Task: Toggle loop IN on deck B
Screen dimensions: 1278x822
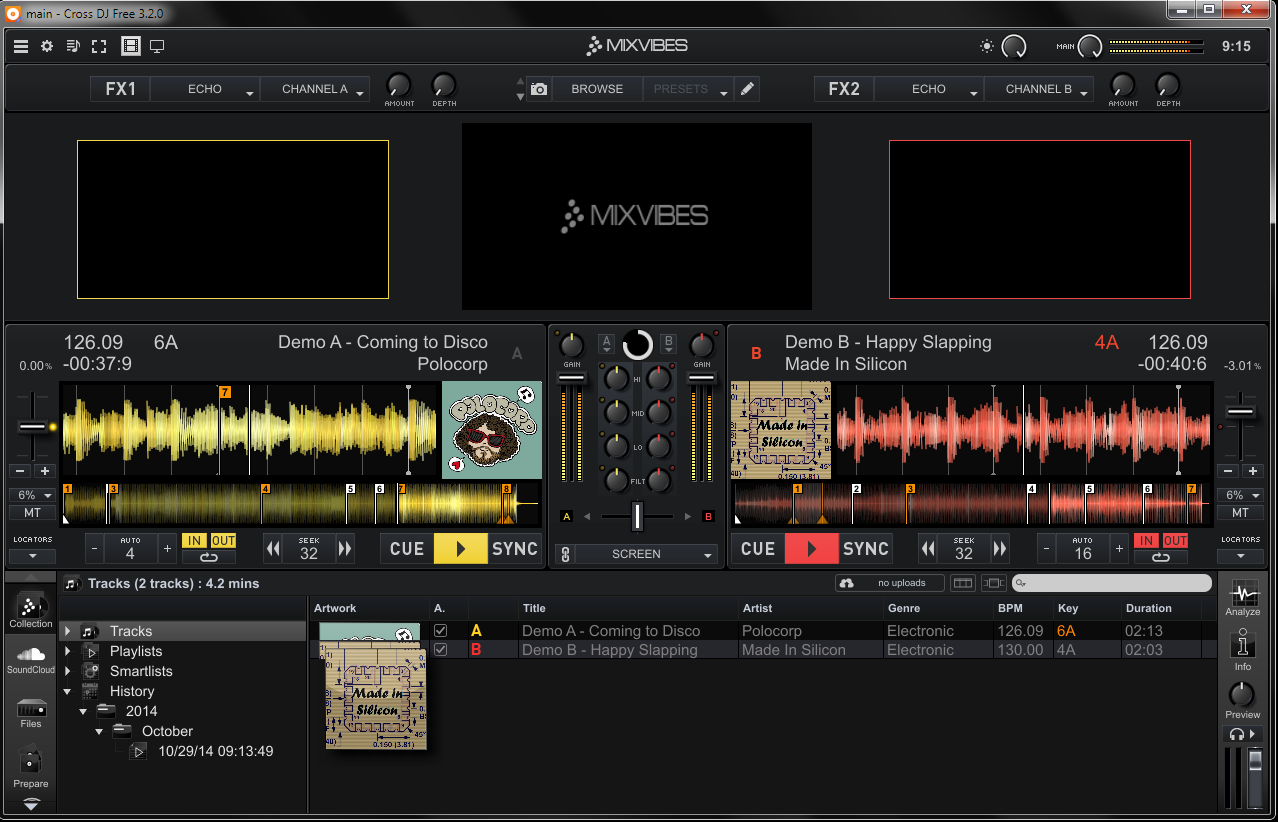Action: coord(1147,541)
